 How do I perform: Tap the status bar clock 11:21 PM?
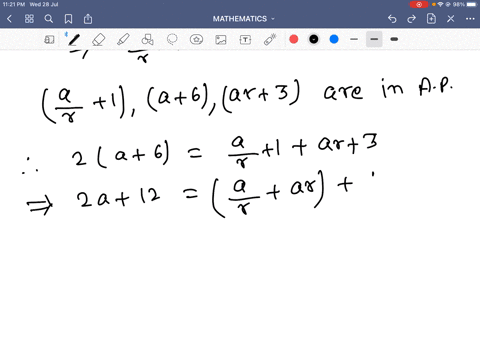14,4
